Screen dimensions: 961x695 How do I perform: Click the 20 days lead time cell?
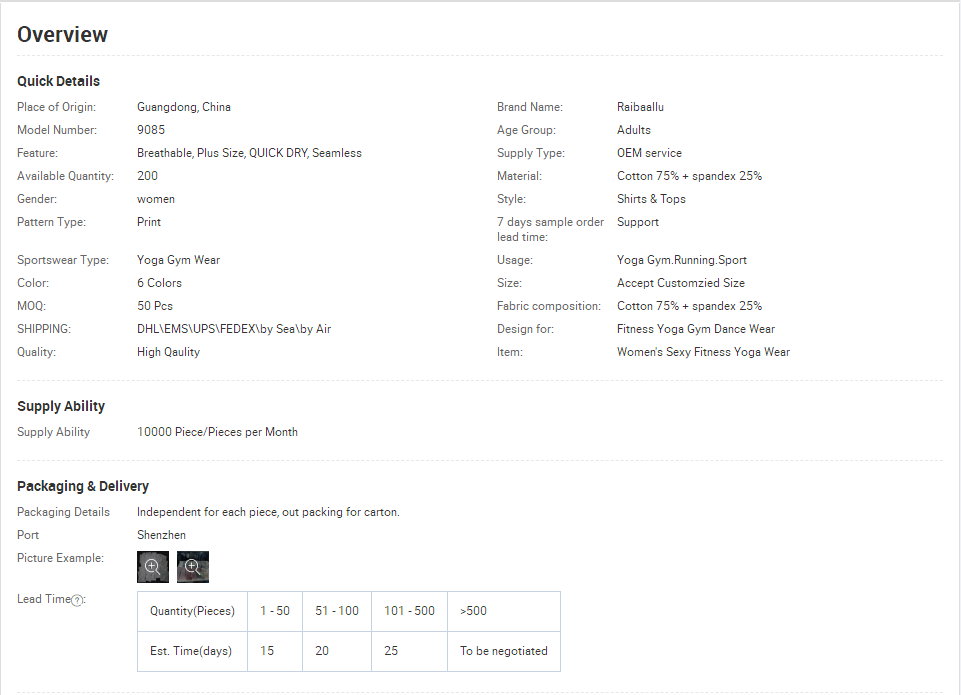tap(336, 651)
